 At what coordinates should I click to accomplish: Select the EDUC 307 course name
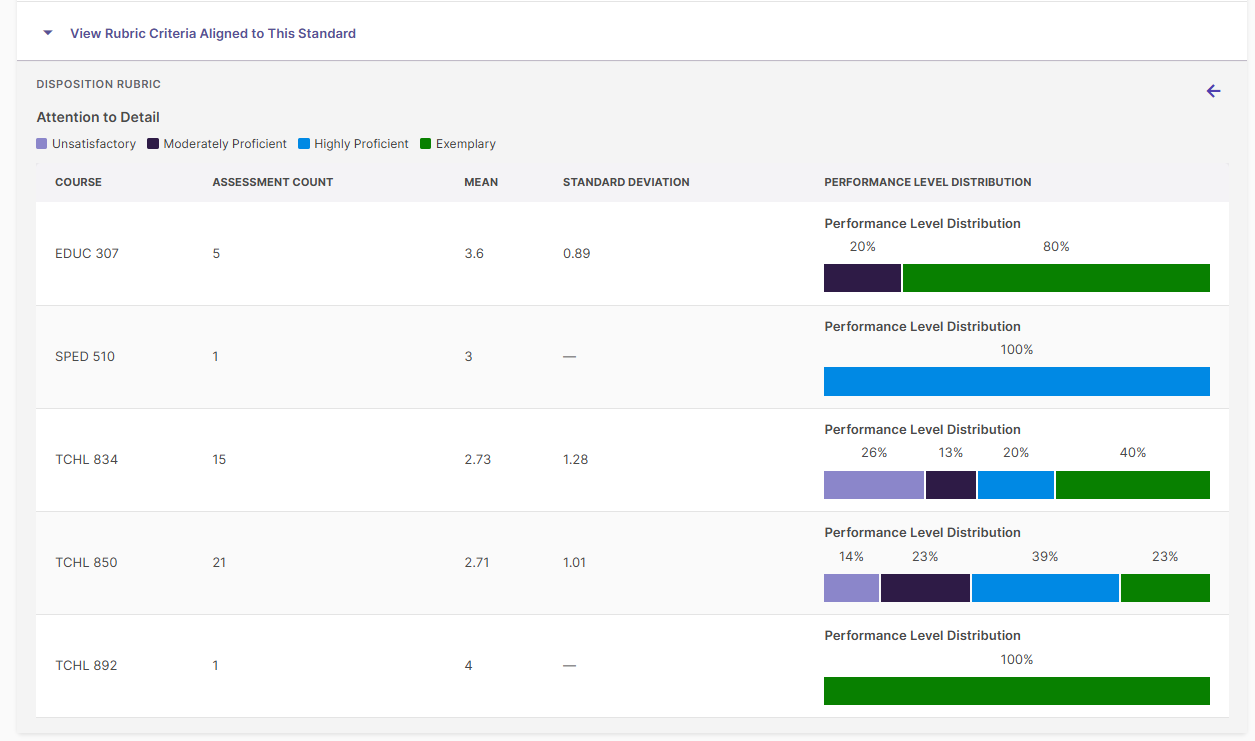87,254
